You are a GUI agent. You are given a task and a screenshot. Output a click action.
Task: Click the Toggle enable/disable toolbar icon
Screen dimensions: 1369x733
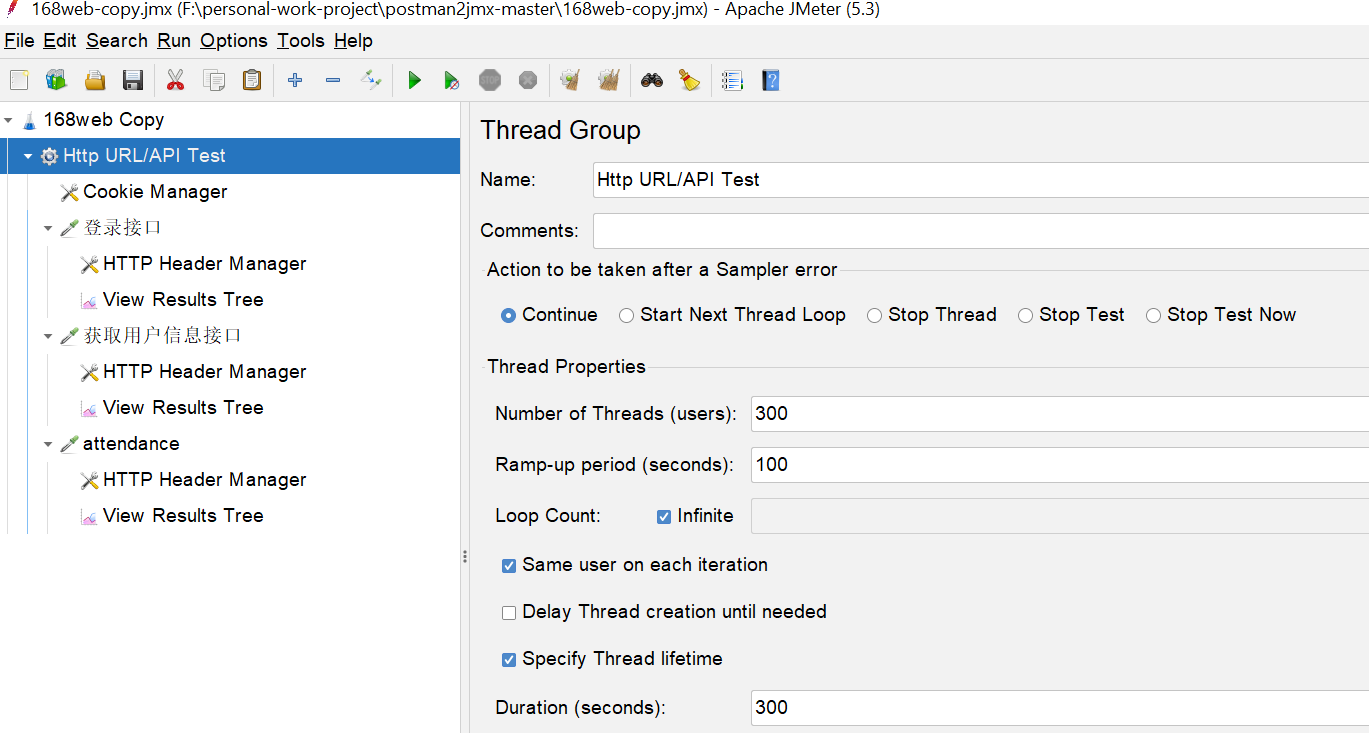pos(371,80)
